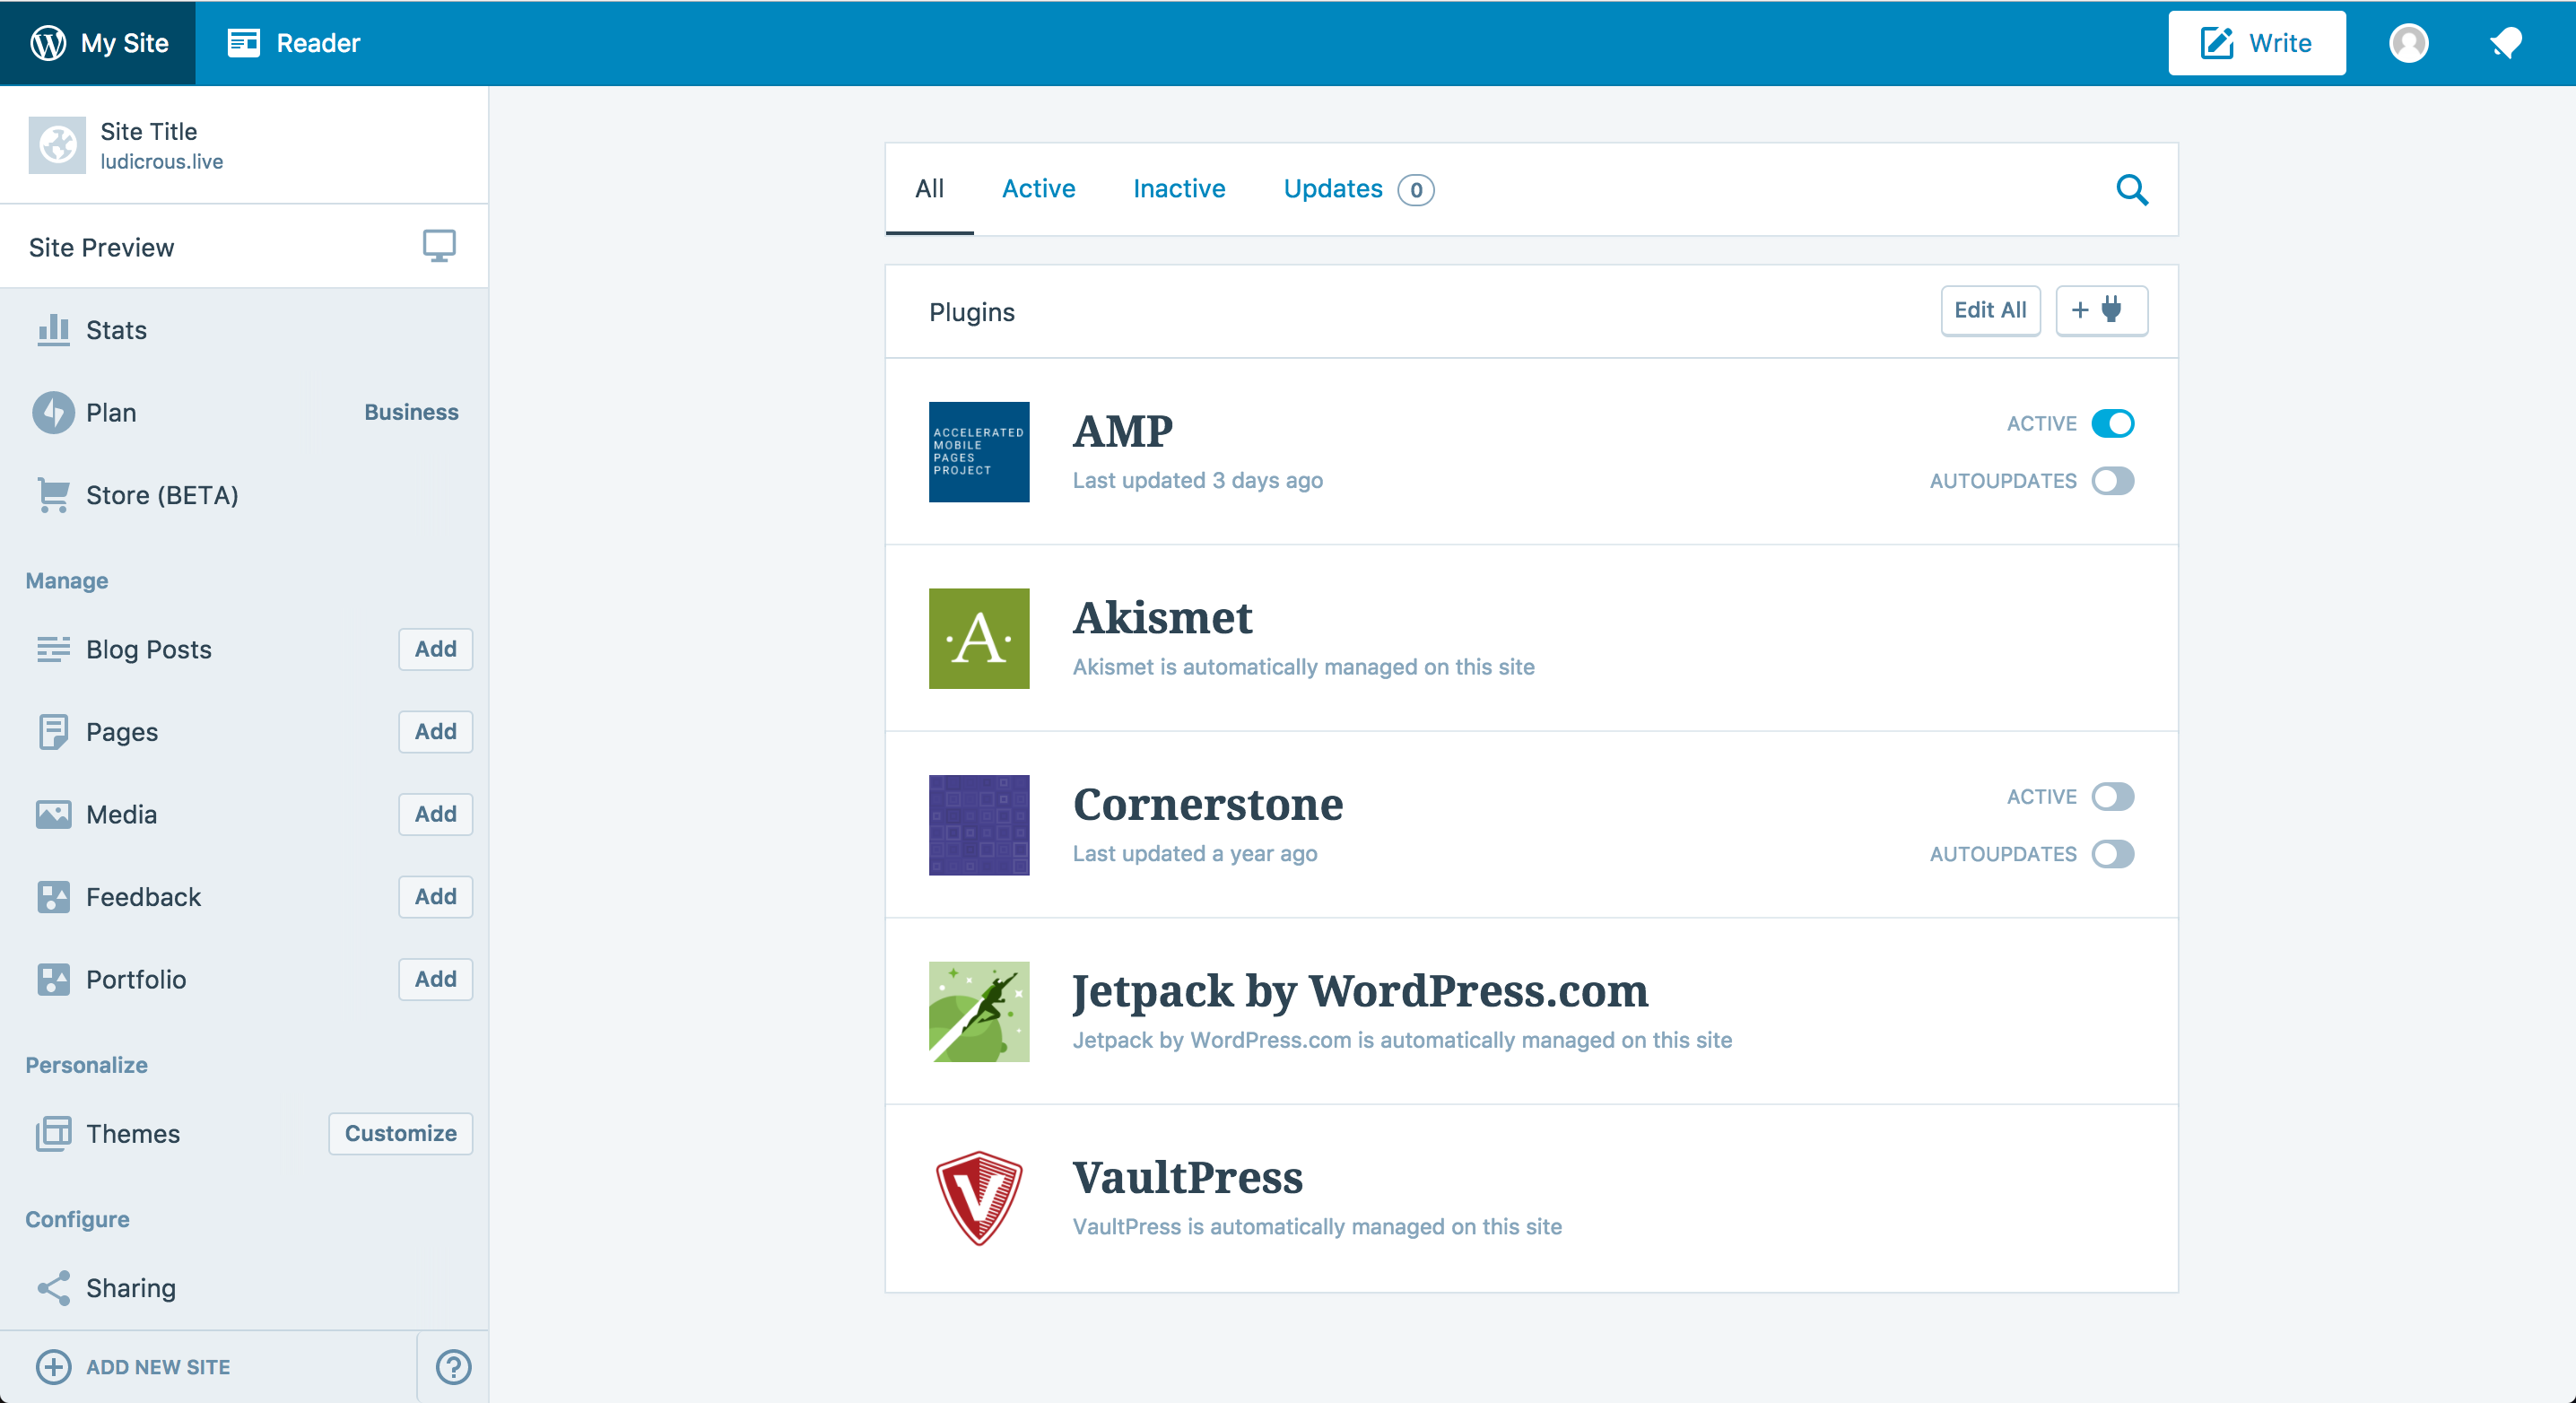Select the Plan lightning bolt icon
2576x1403 pixels.
click(53, 412)
